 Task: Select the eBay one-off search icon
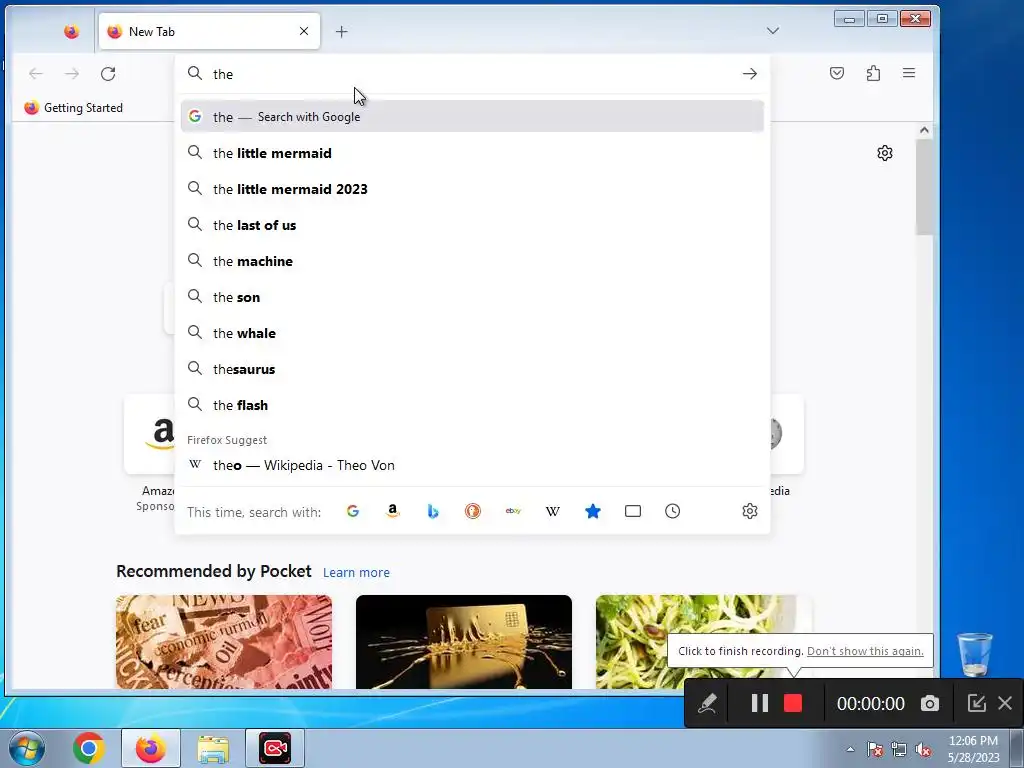pos(513,511)
